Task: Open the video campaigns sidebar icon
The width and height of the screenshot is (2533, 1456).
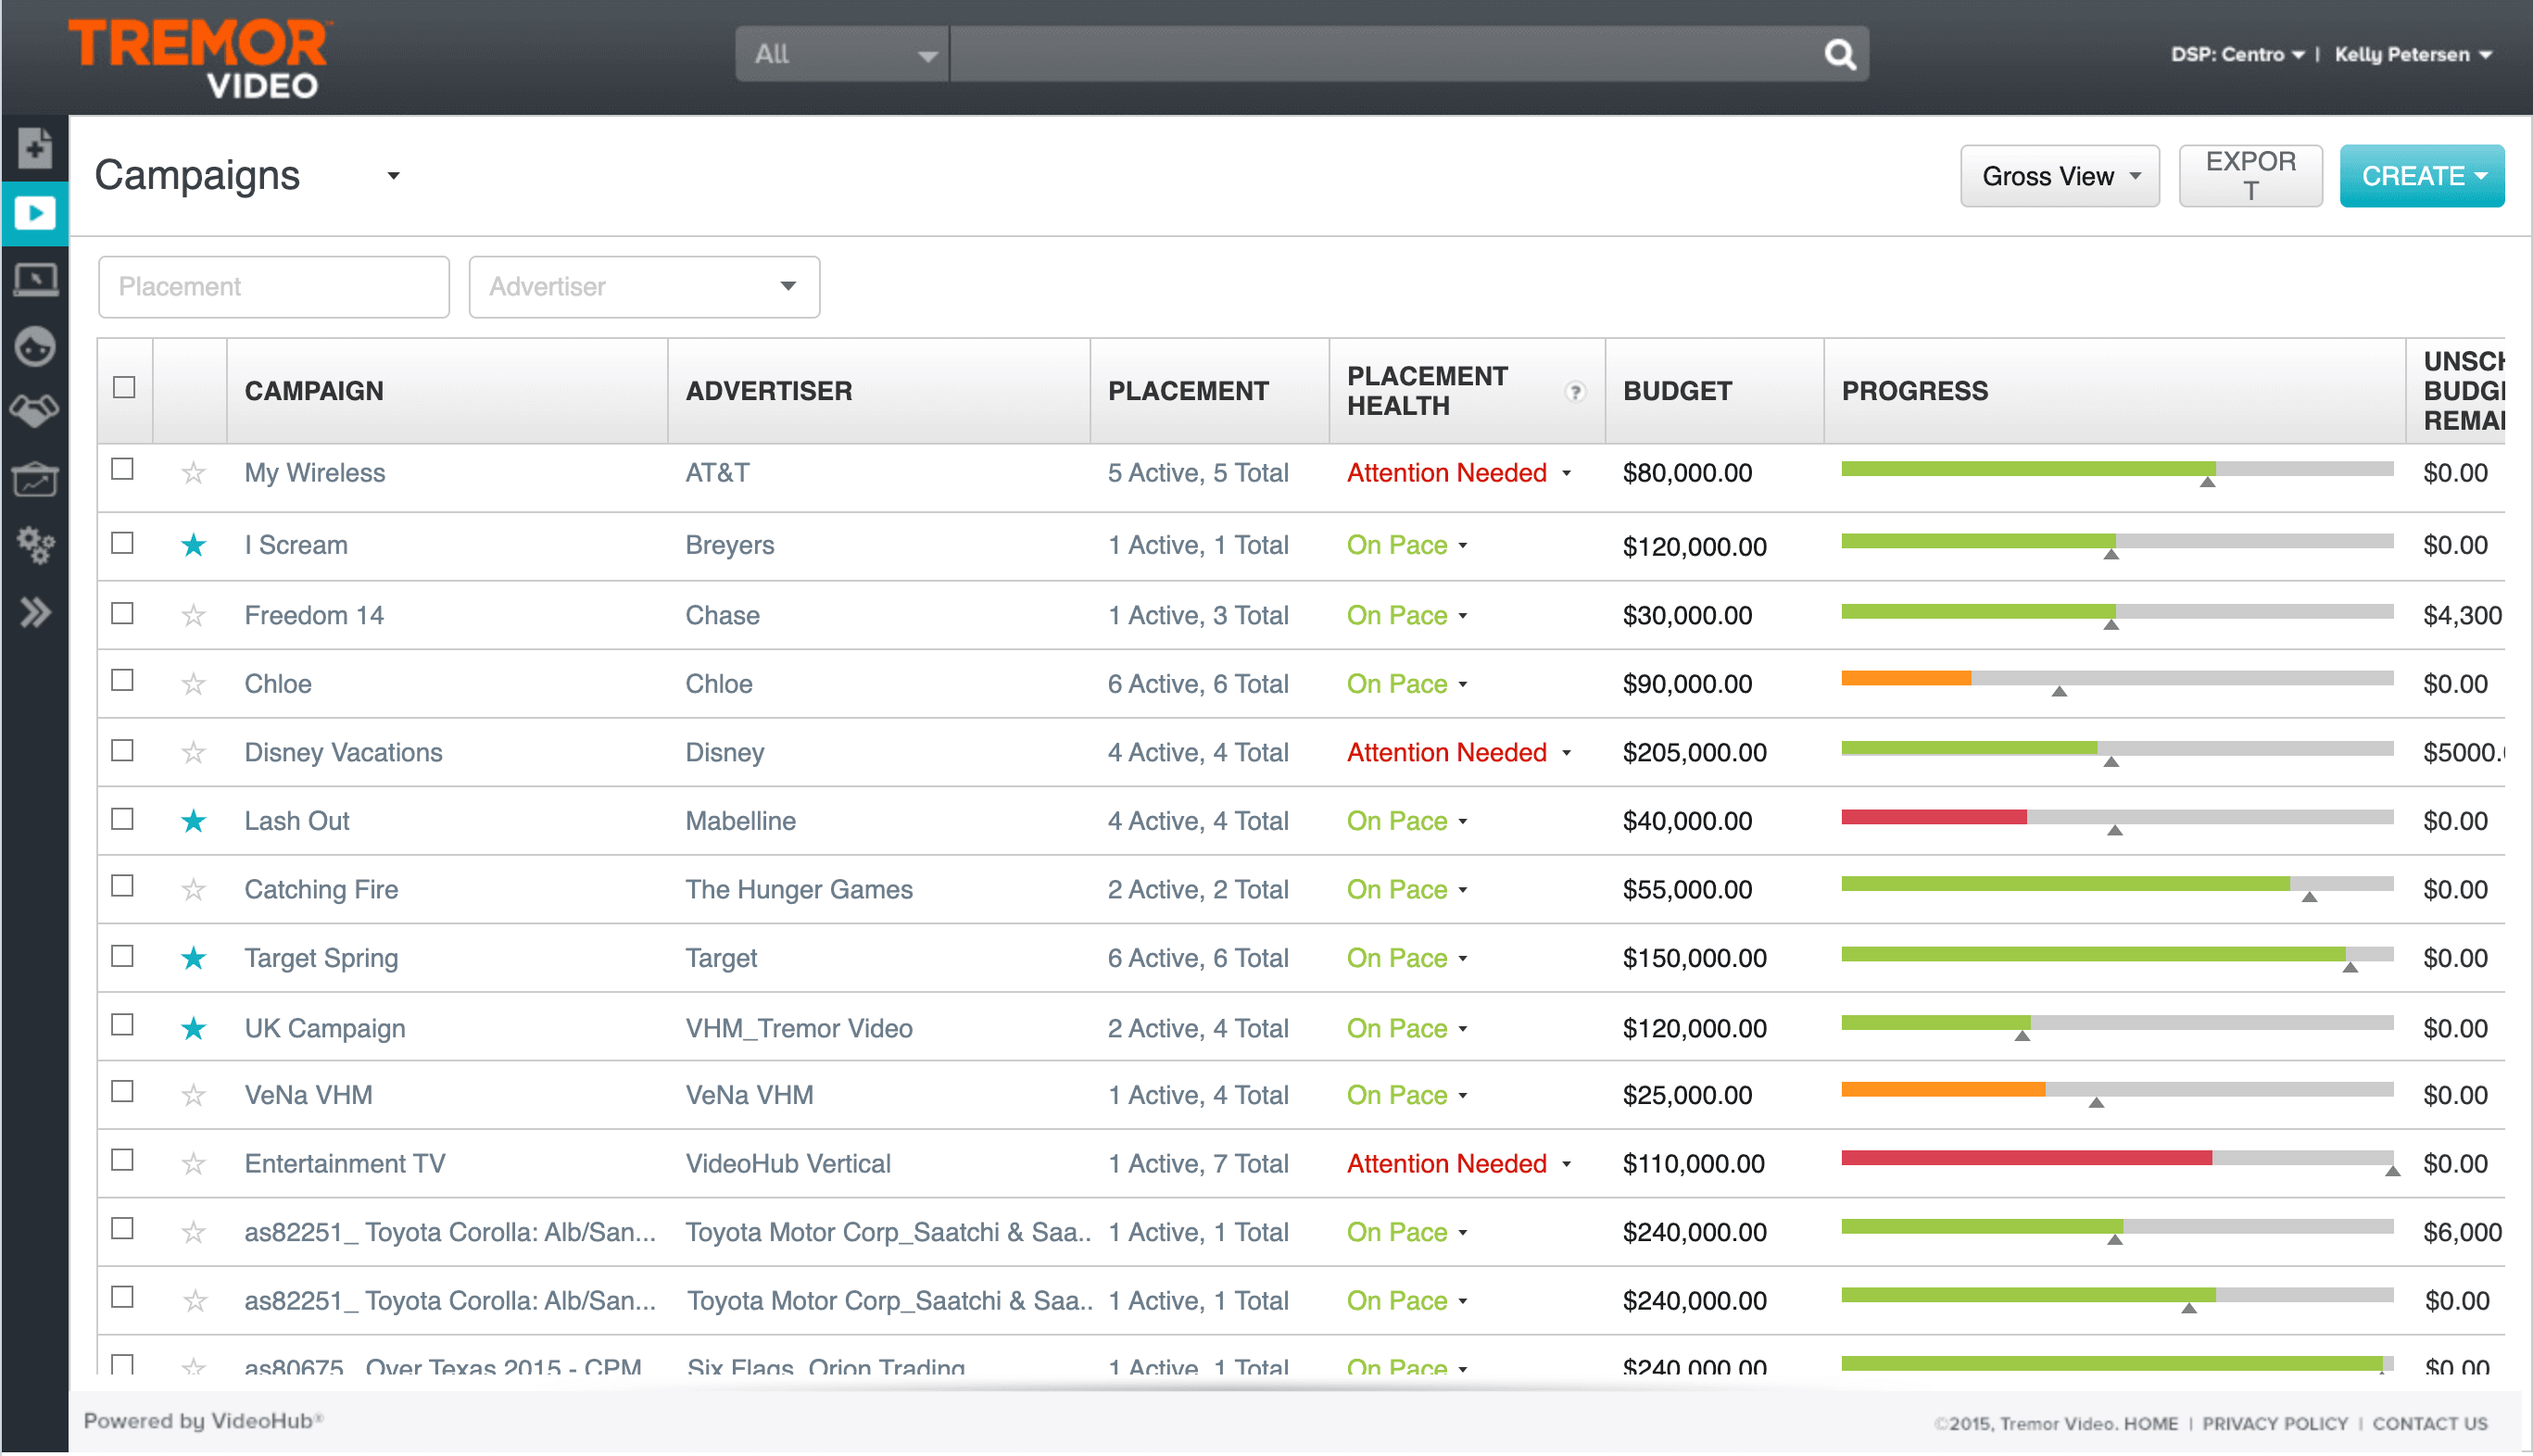Action: pyautogui.click(x=35, y=213)
